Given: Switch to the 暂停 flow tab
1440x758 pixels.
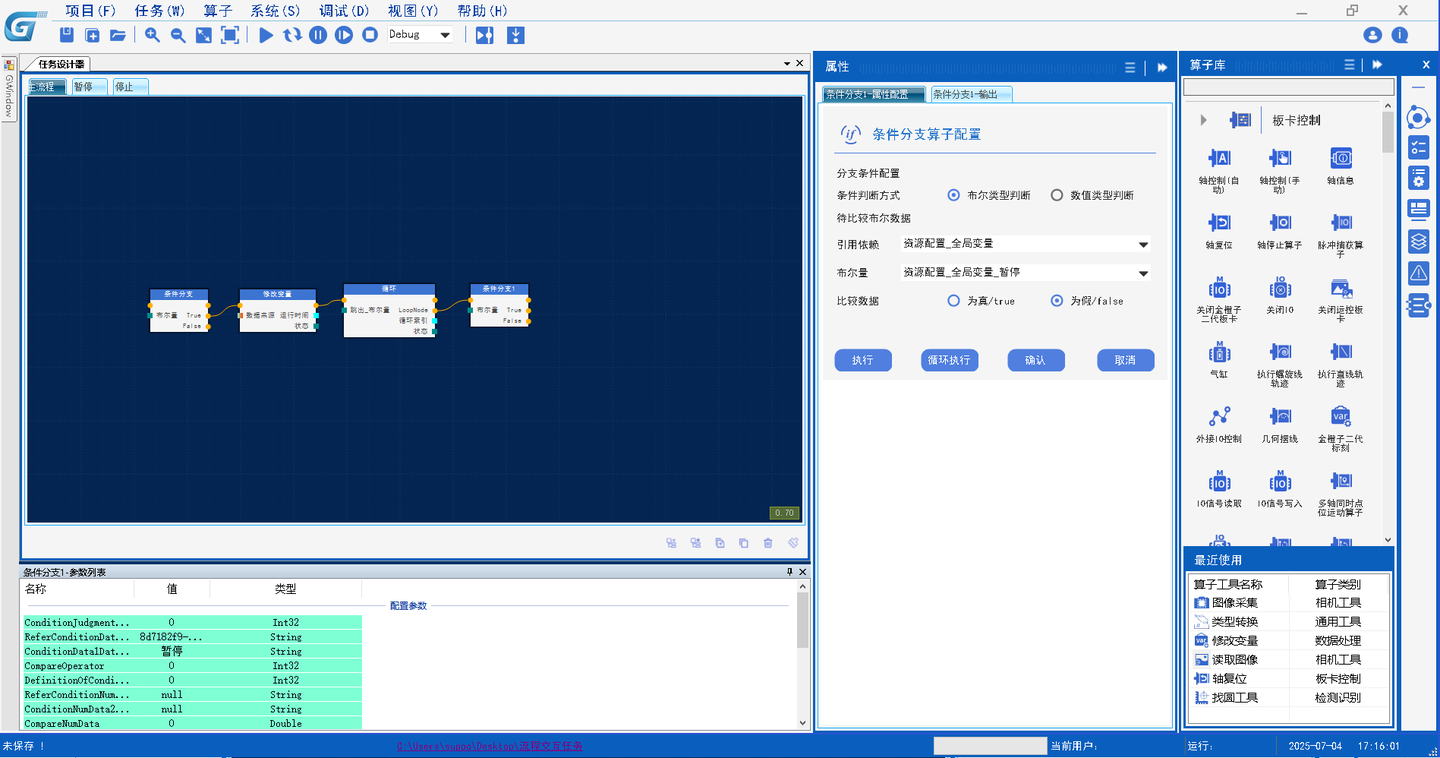Looking at the screenshot, I should click(x=88, y=87).
